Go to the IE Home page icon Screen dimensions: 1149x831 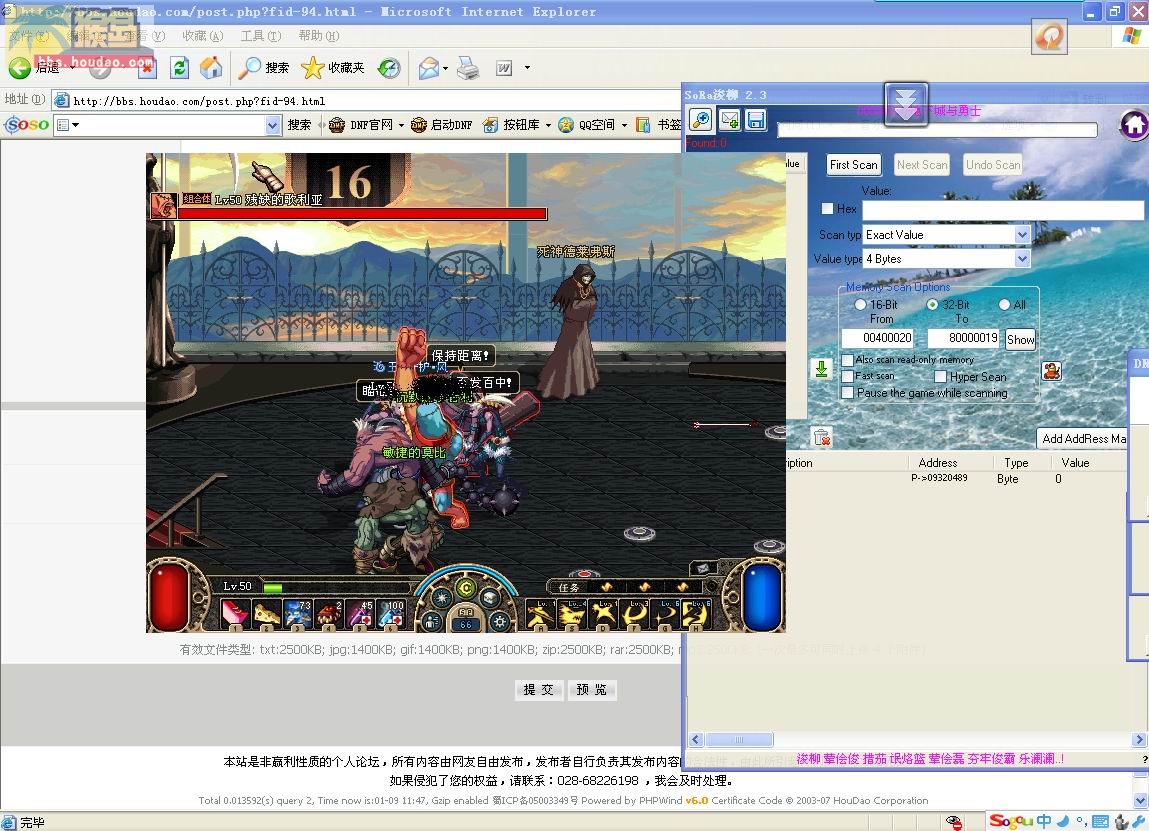tap(211, 68)
